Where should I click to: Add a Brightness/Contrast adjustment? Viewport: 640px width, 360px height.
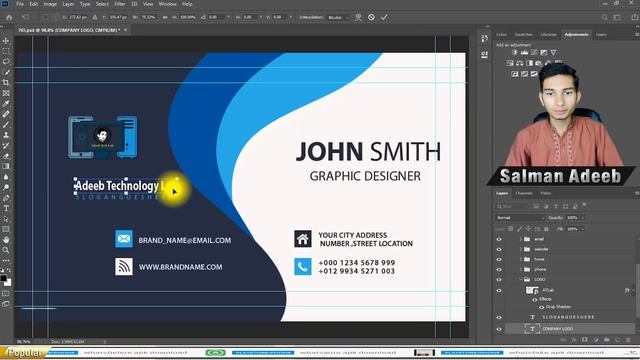pyautogui.click(x=515, y=52)
